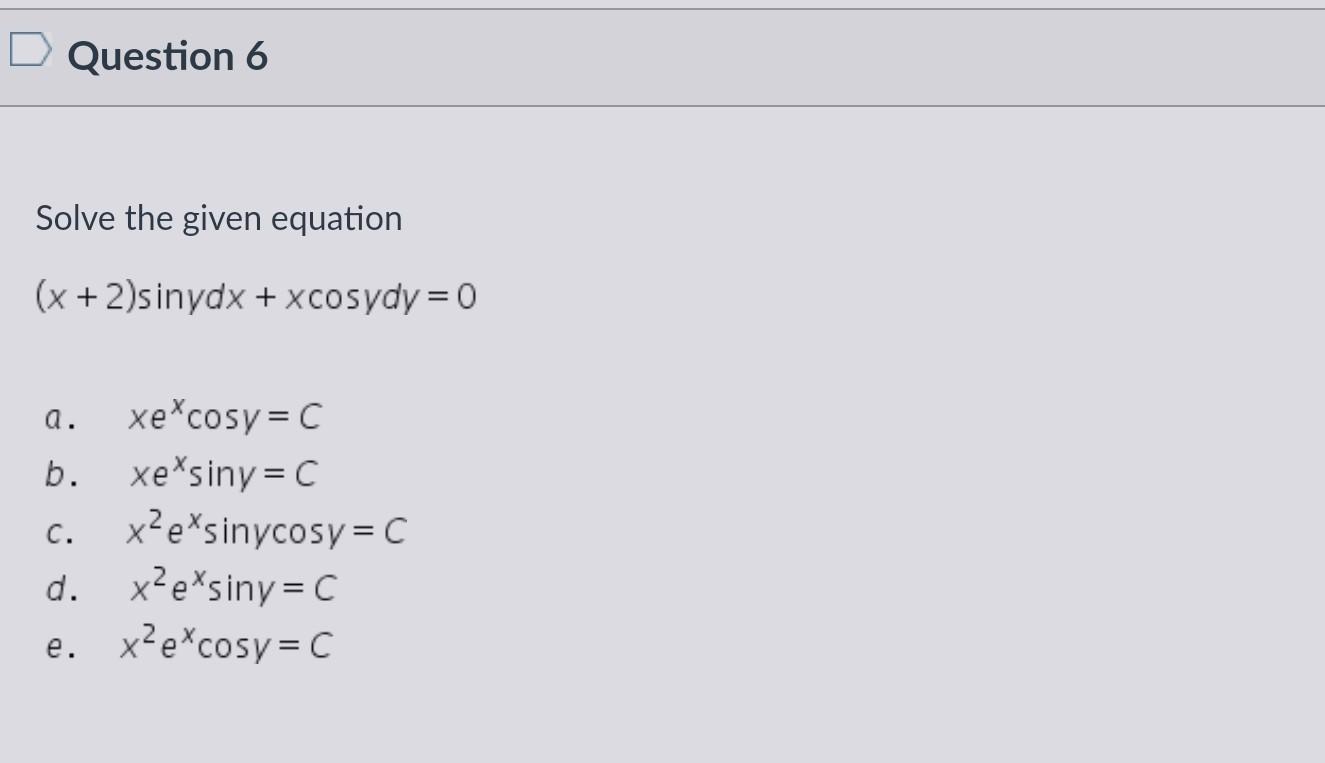
Task: Select answer option e, x²e^x cosy = C
Action: tap(226, 644)
